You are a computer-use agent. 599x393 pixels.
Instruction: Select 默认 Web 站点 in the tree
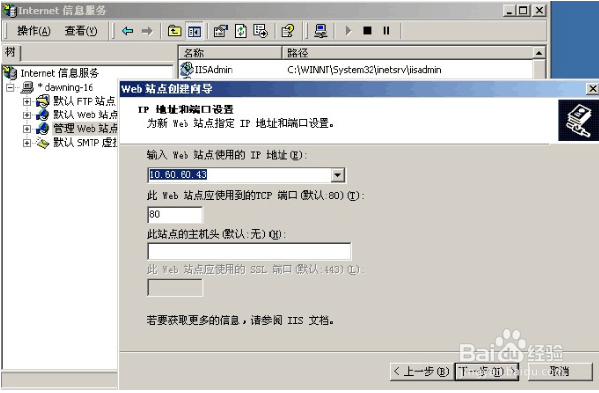pos(85,115)
